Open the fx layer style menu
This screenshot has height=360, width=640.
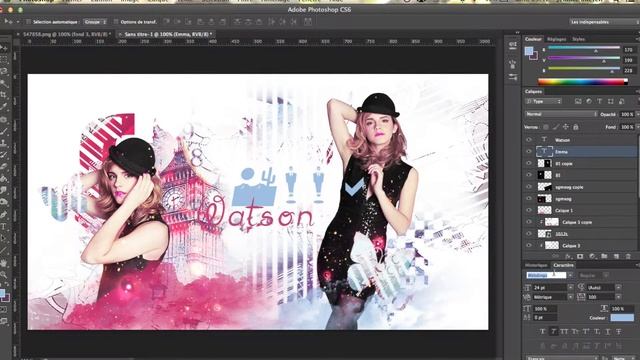pyautogui.click(x=568, y=256)
